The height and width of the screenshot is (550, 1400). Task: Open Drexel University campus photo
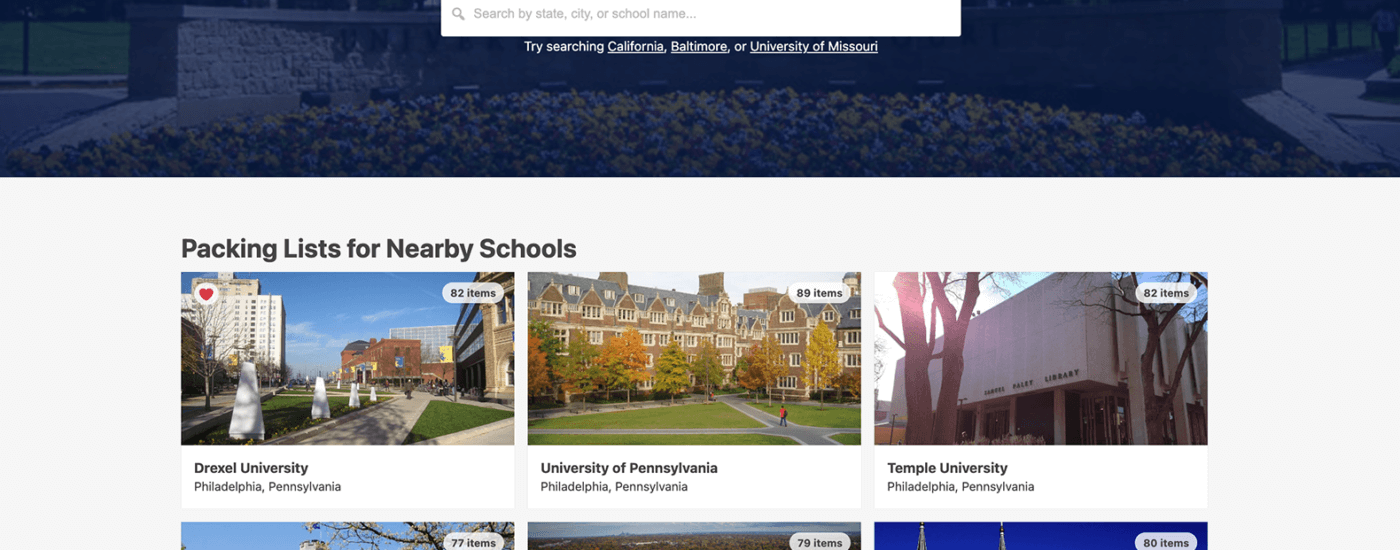(x=347, y=358)
